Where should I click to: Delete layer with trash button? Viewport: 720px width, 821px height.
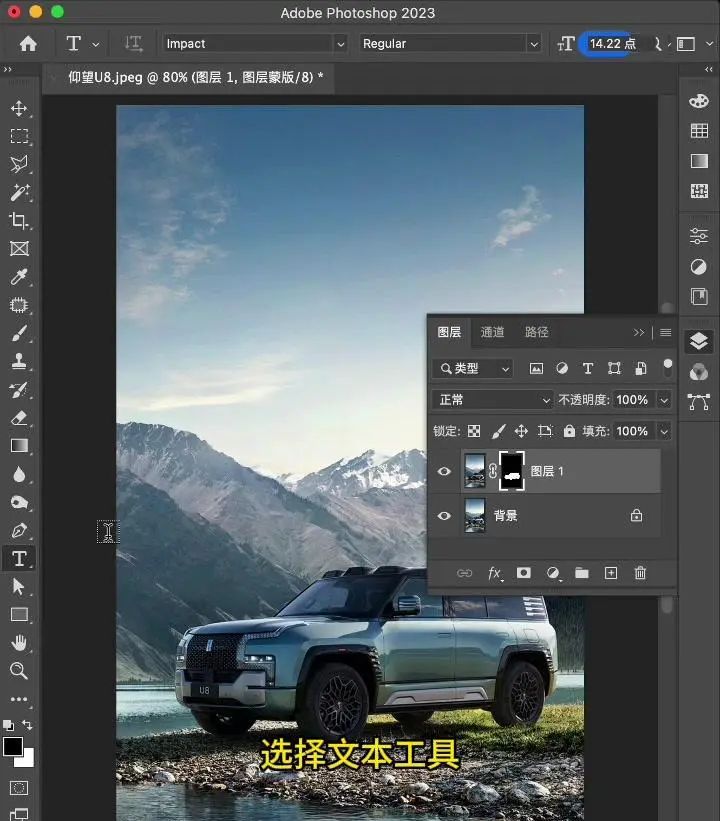tap(640, 573)
